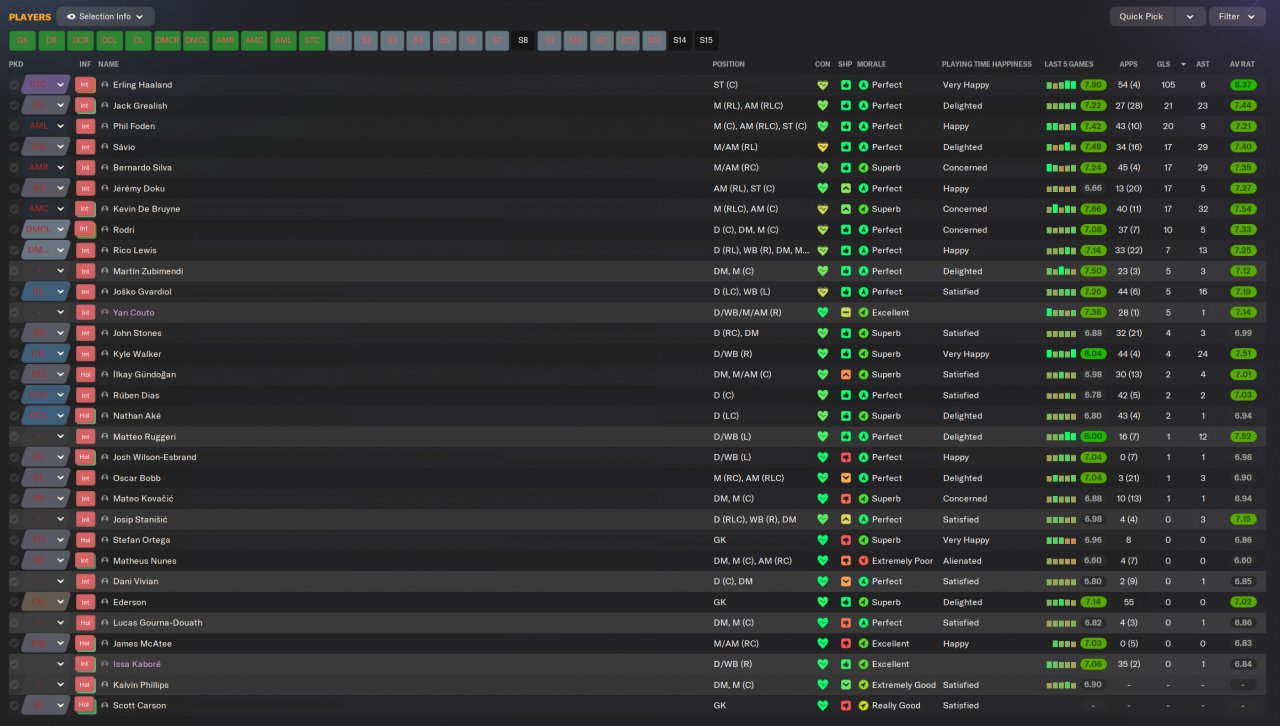Toggle the pick checkmark for Martín Zubimendi
The width and height of the screenshot is (1280, 726).
[x=14, y=271]
